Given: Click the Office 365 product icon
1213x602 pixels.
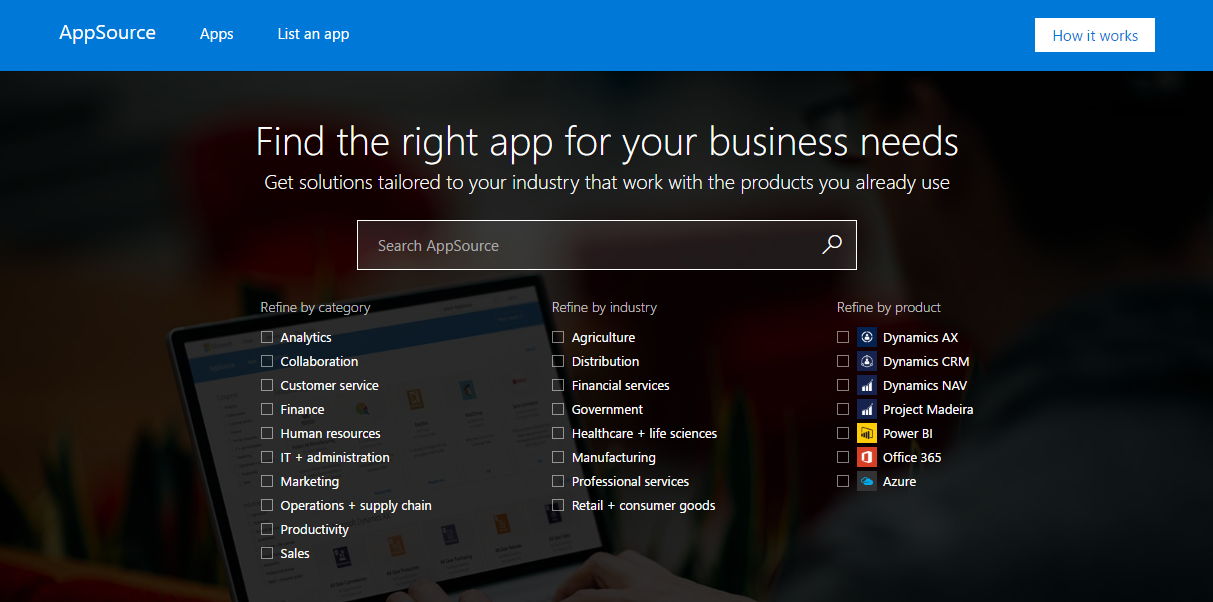Looking at the screenshot, I should coord(866,457).
